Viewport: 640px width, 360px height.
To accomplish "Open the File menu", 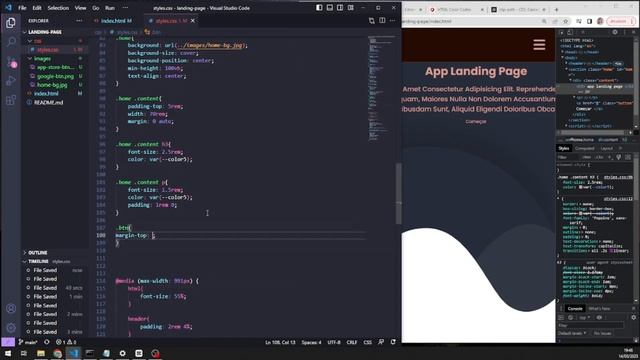I will tap(22, 8).
